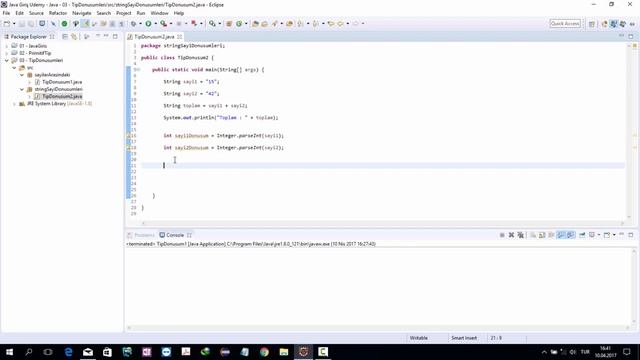Image resolution: width=640 pixels, height=360 pixels.
Task: Open the Source menu
Action: pyautogui.click(x=36, y=13)
